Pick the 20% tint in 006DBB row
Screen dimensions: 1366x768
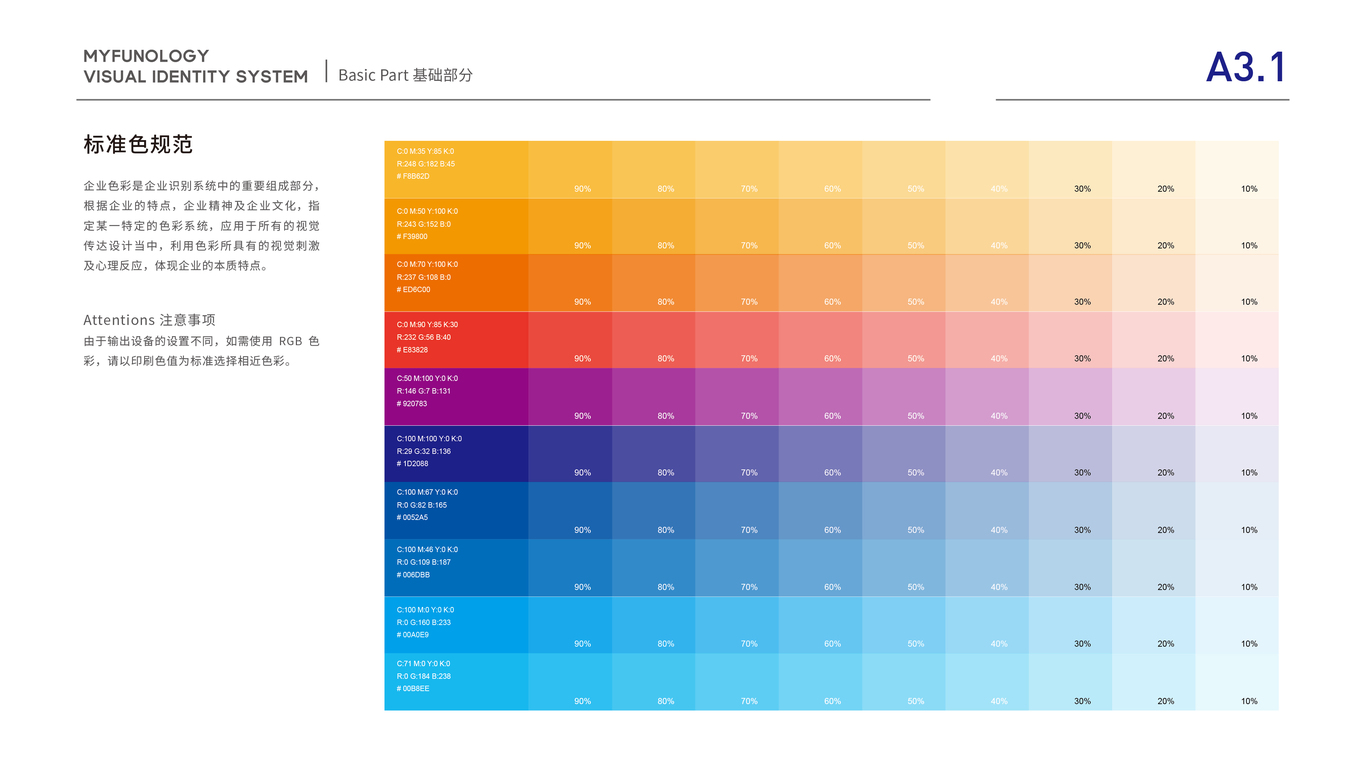coord(1154,568)
